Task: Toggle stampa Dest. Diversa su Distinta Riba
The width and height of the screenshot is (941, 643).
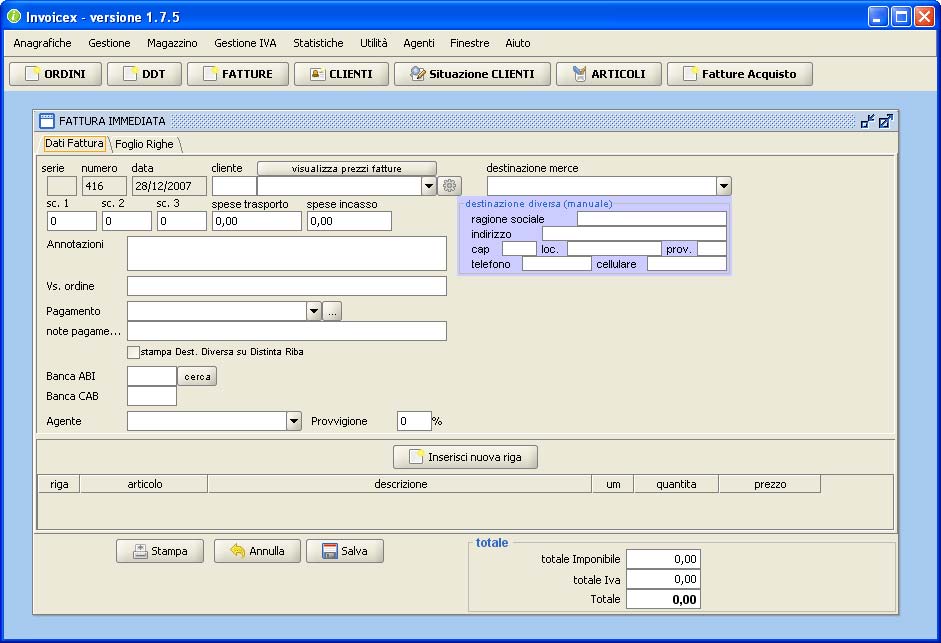Action: tap(133, 352)
